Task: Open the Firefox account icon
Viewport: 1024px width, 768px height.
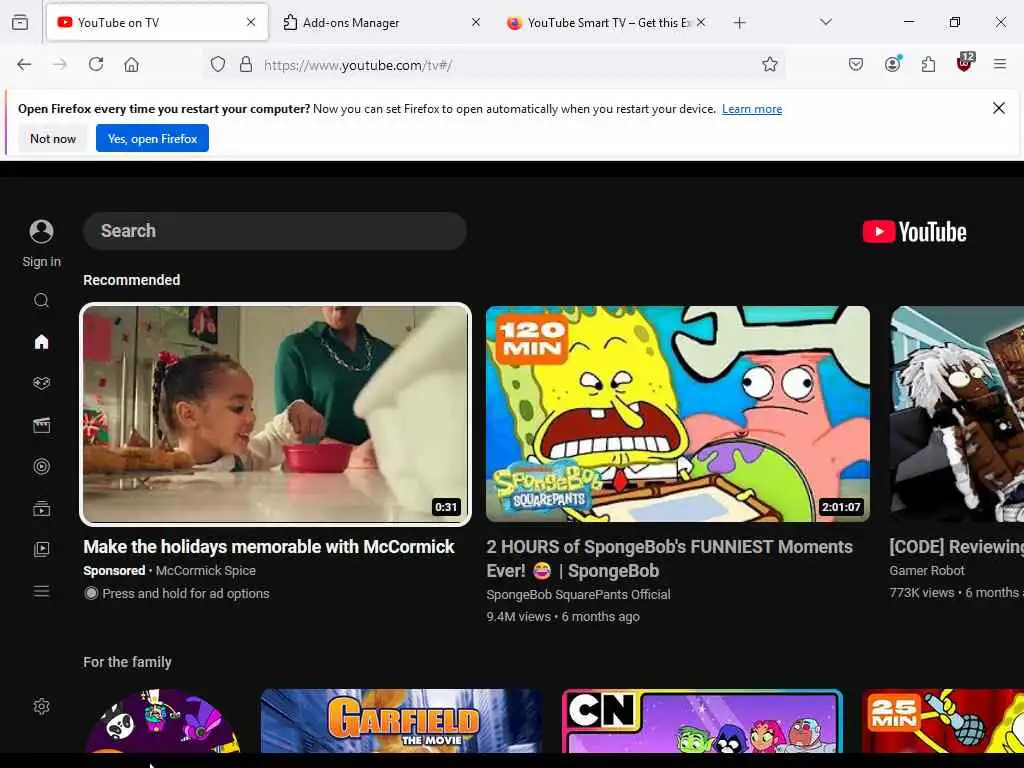Action: 893,64
